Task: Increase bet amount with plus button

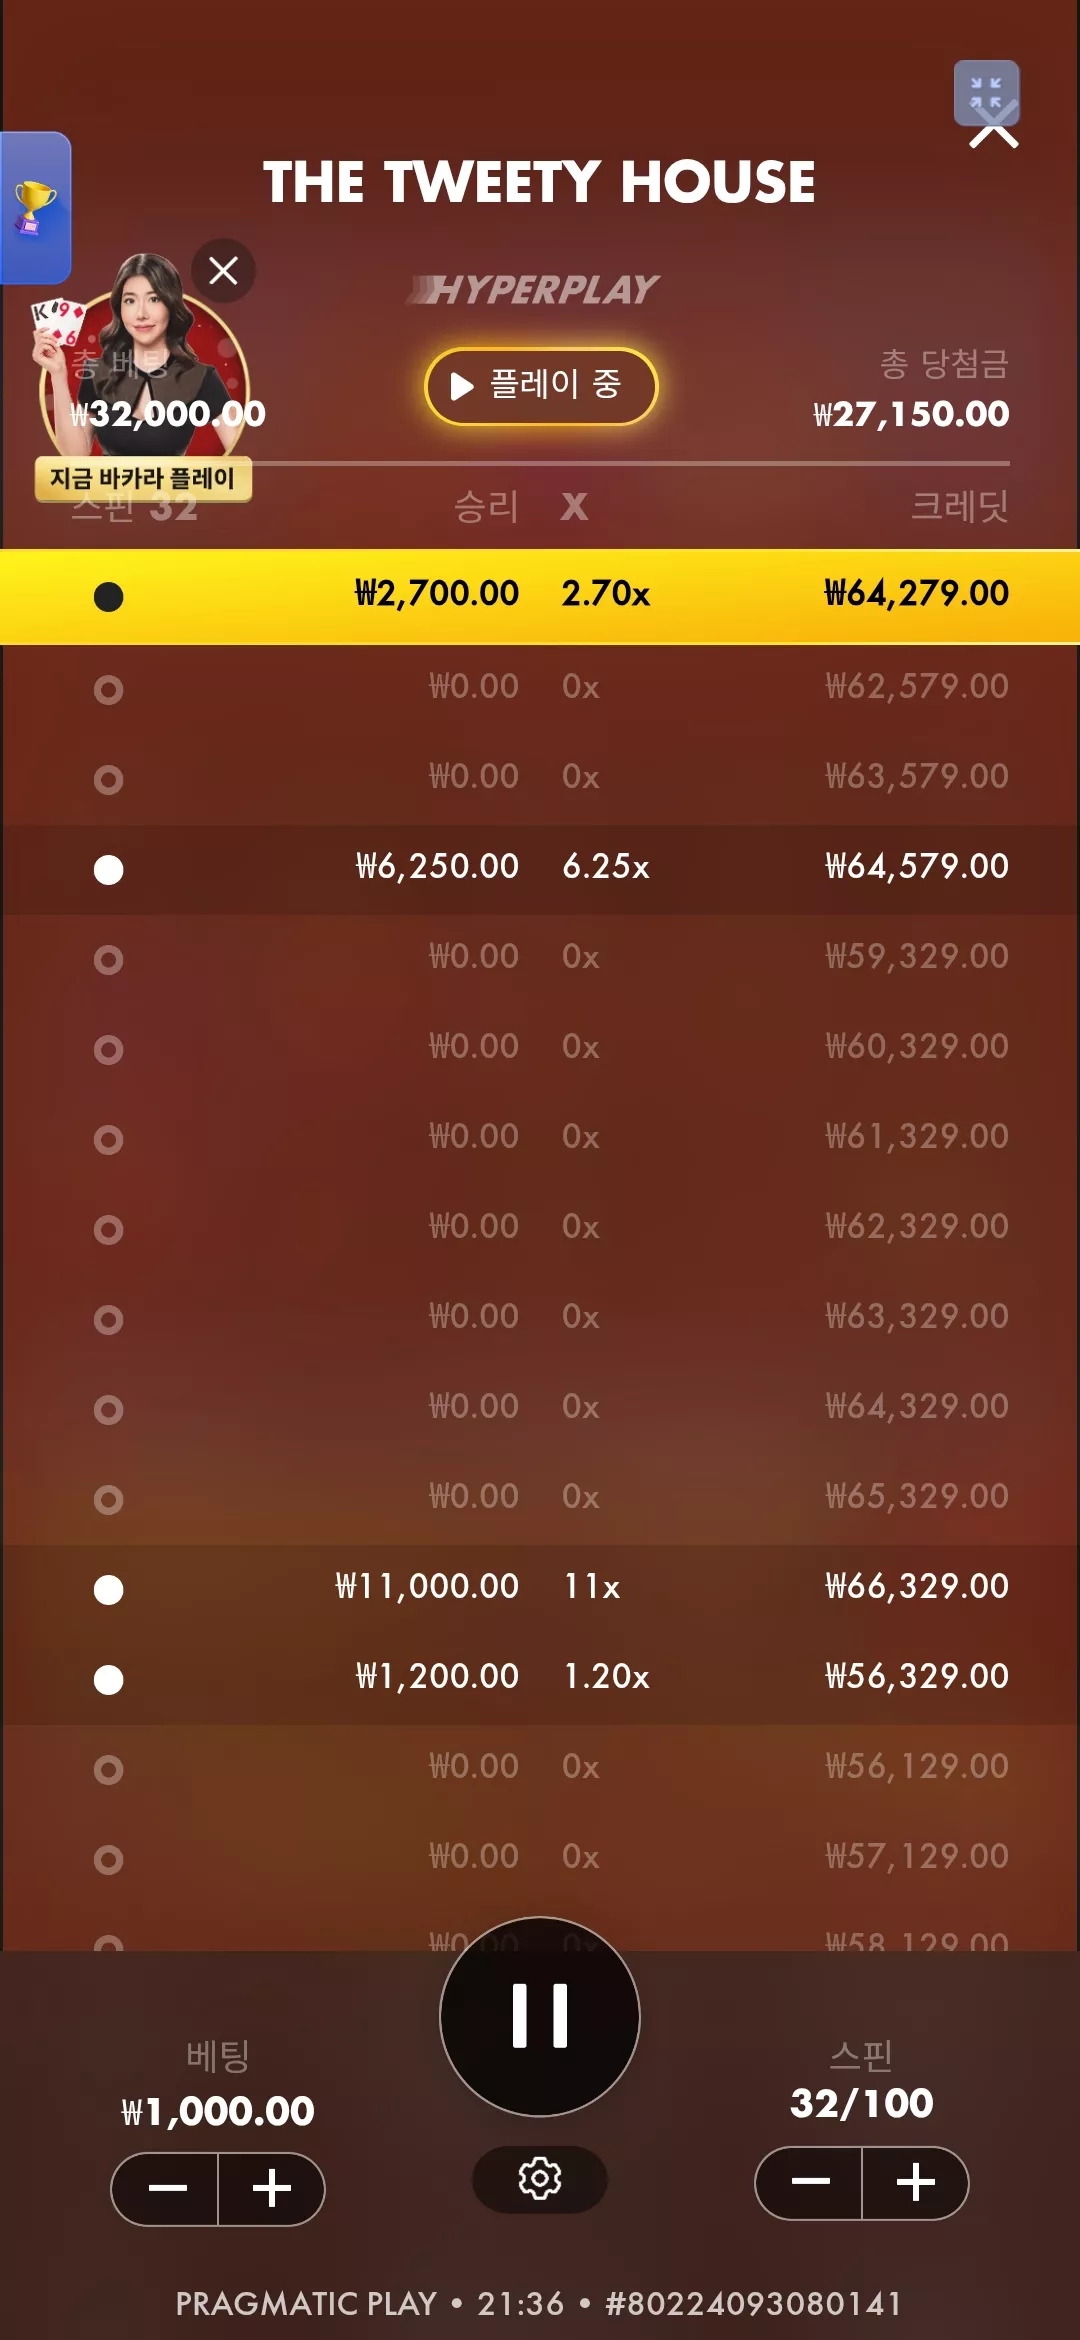Action: pos(272,2189)
